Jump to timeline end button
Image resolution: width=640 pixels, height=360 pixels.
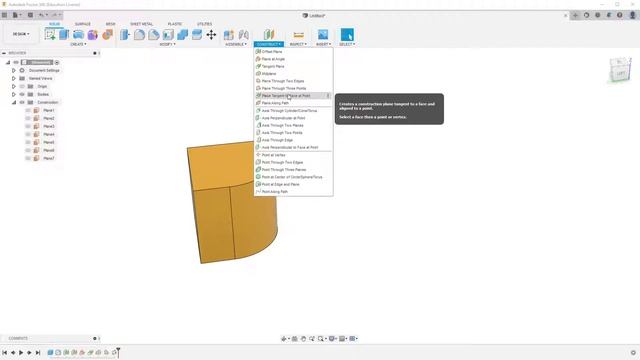[x=38, y=352]
